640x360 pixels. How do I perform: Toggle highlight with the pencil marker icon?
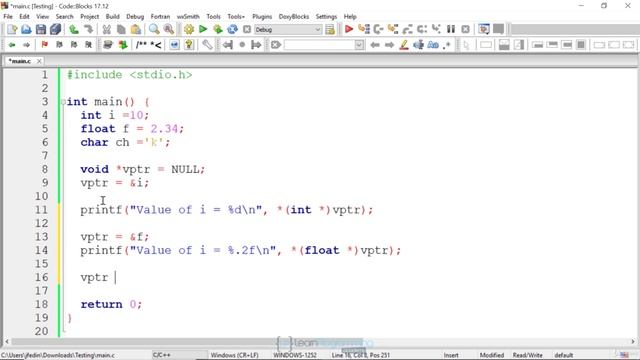404,45
